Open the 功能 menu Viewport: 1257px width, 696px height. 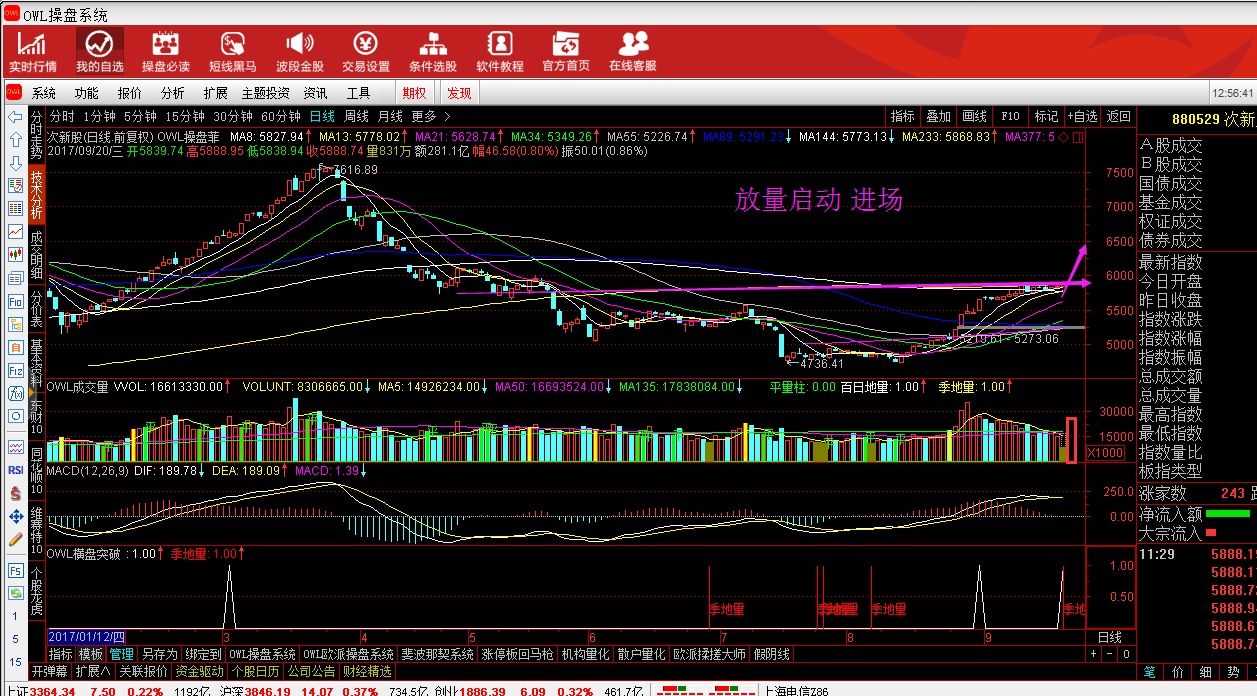pyautogui.click(x=87, y=93)
